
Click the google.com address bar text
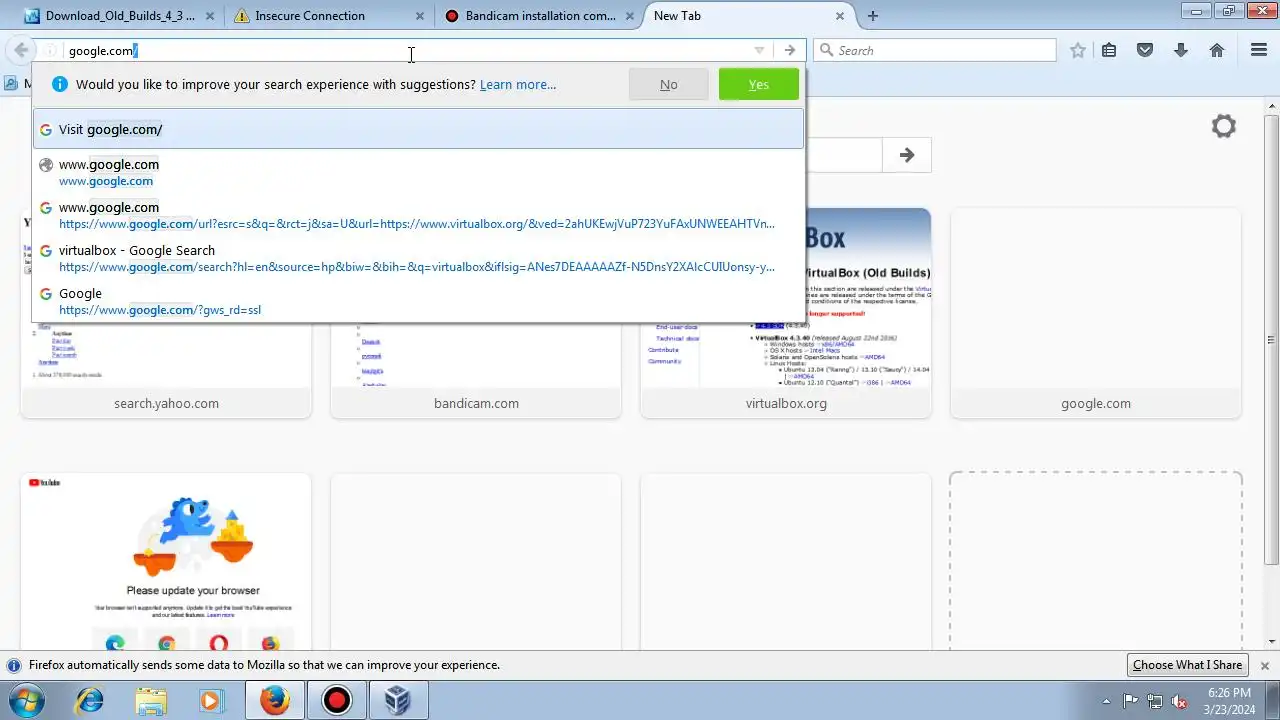click(x=102, y=50)
